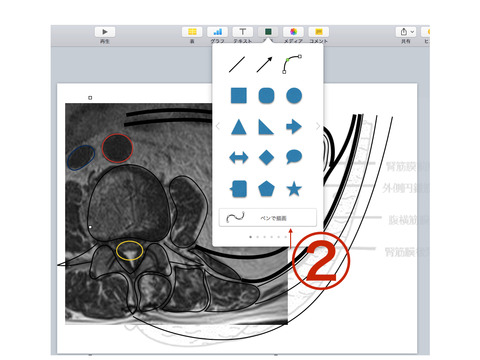The image size is (480, 360).
Task: Insert the callout square shape
Action: pos(239,189)
